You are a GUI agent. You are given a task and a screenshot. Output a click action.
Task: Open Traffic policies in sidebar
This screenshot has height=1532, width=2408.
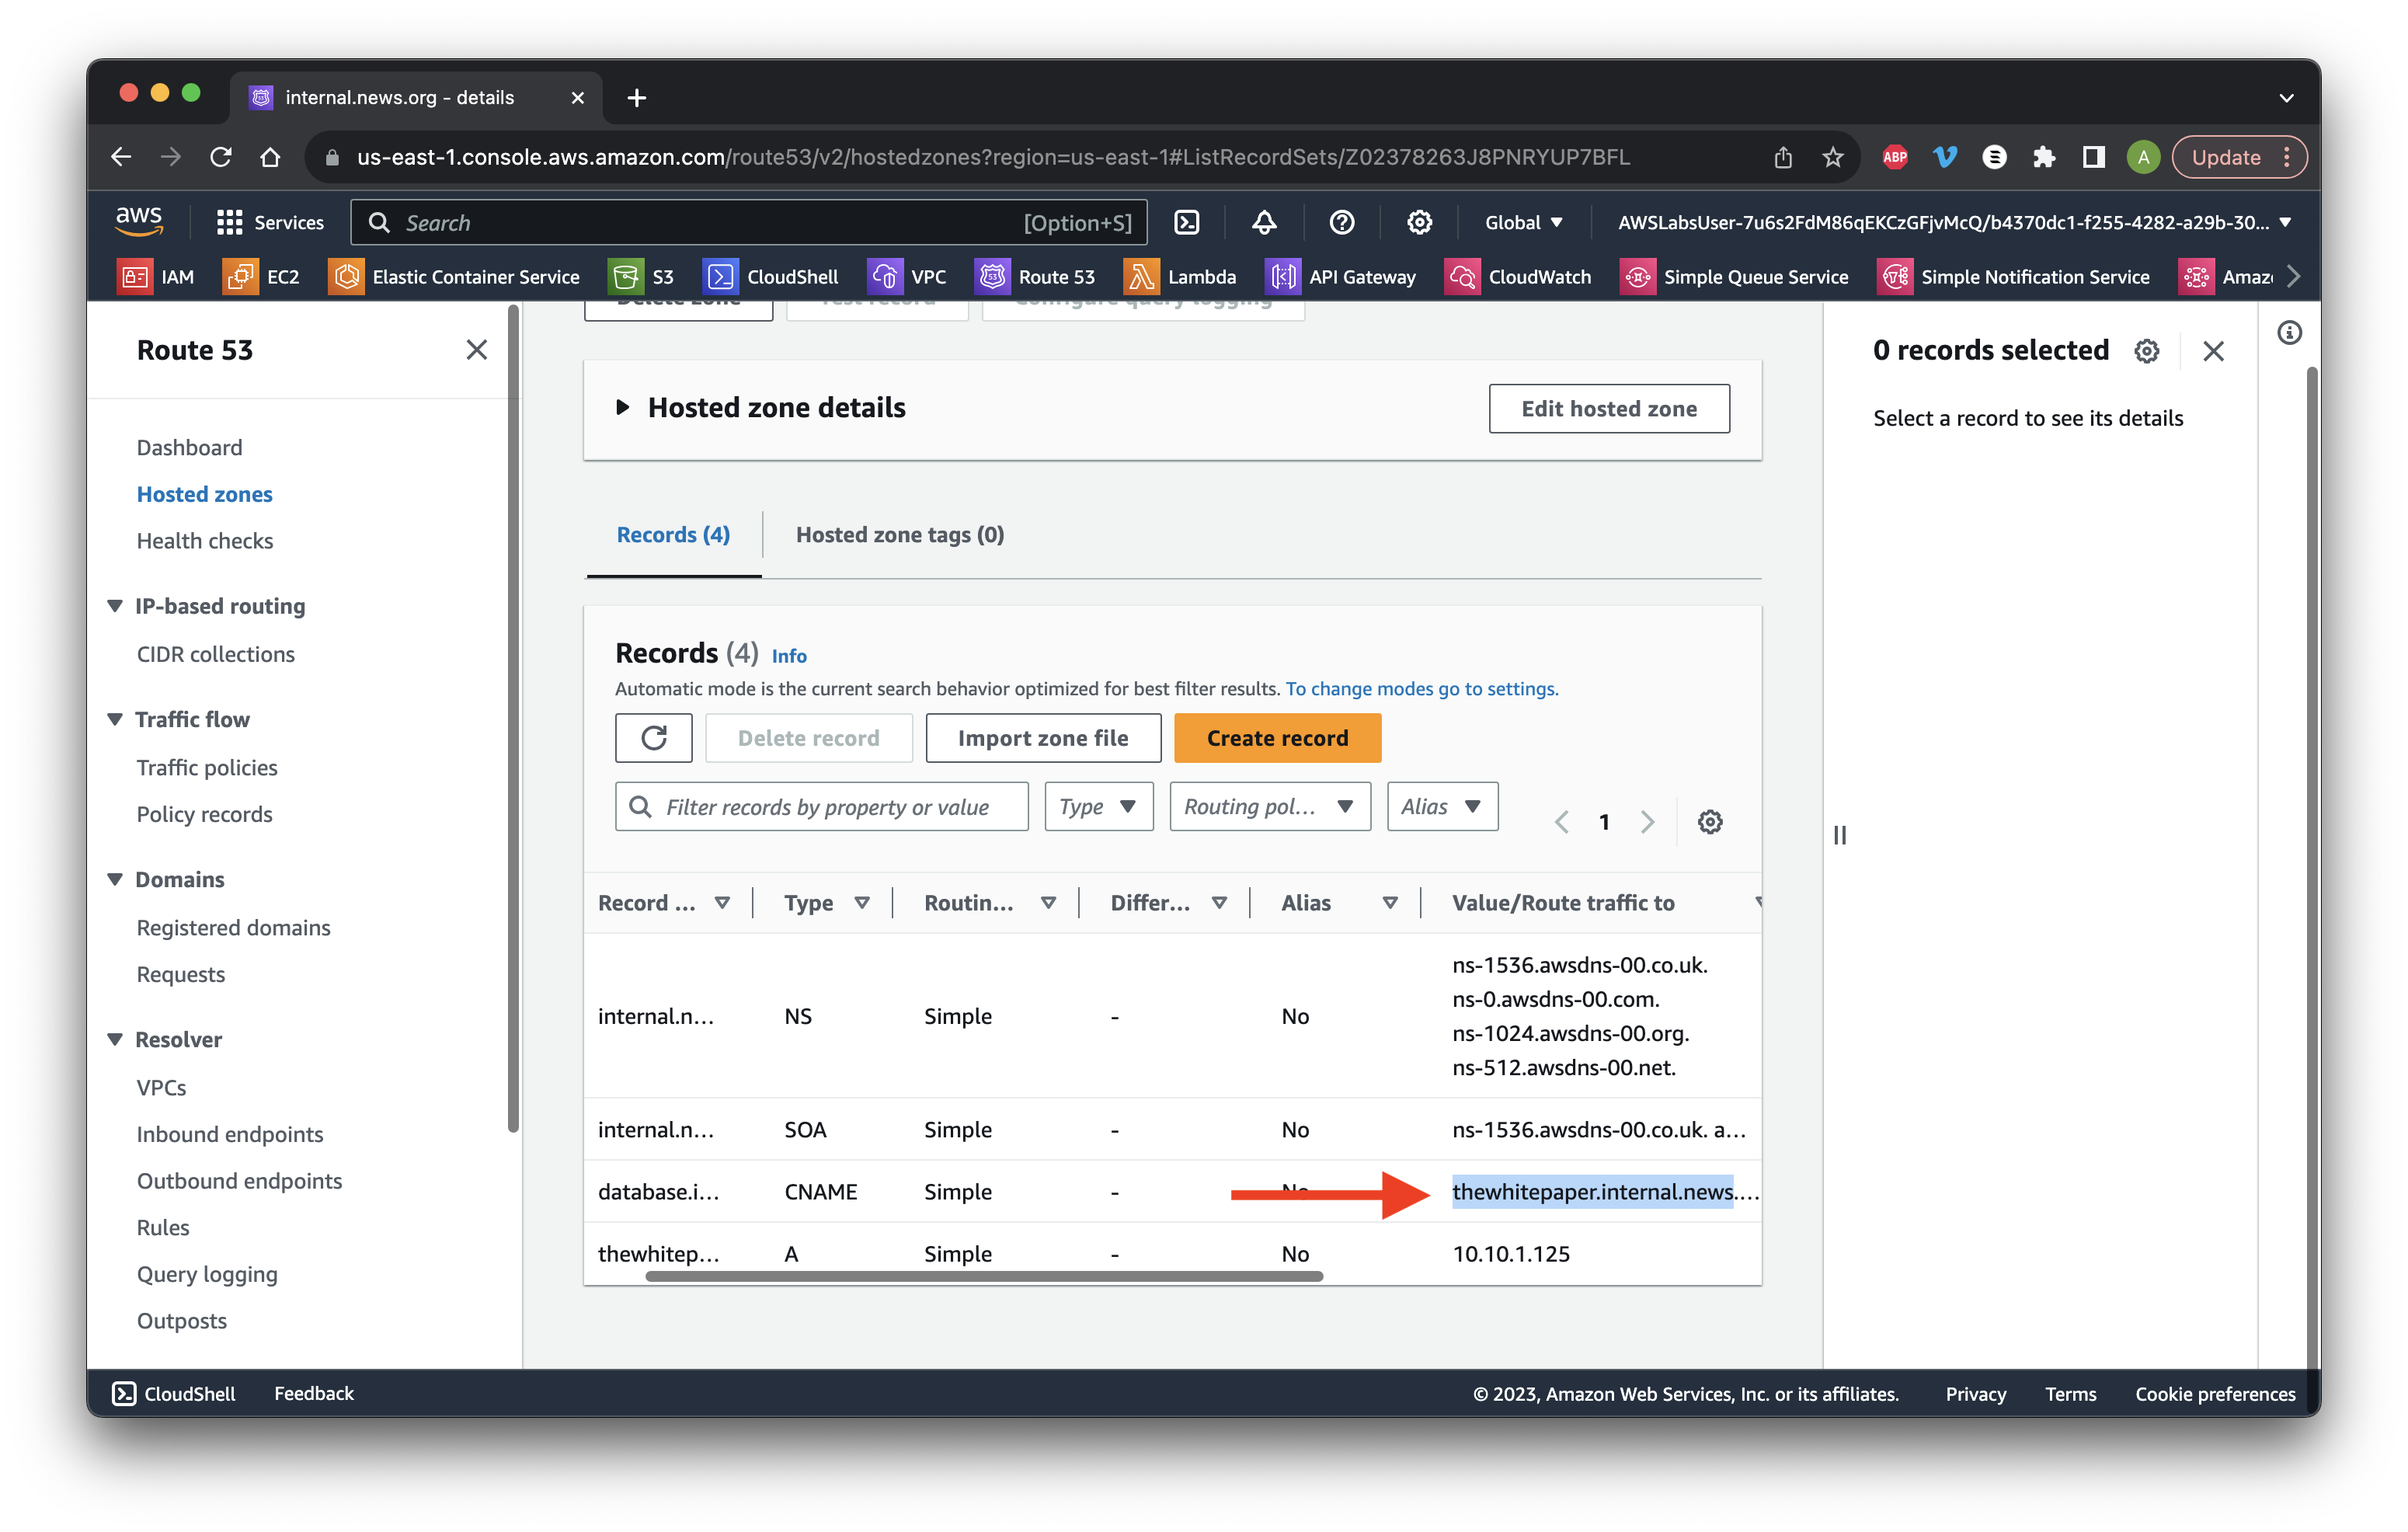pos(207,767)
